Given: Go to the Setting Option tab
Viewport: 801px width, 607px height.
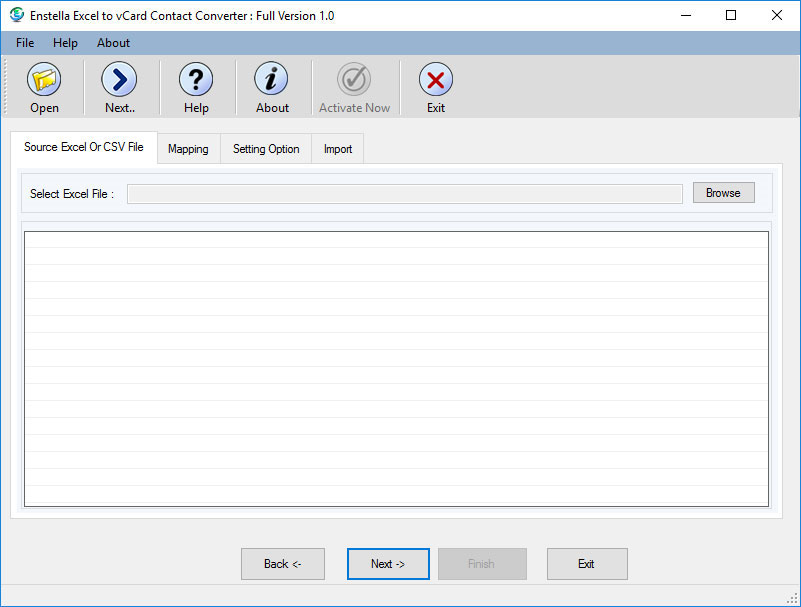Looking at the screenshot, I should 266,149.
